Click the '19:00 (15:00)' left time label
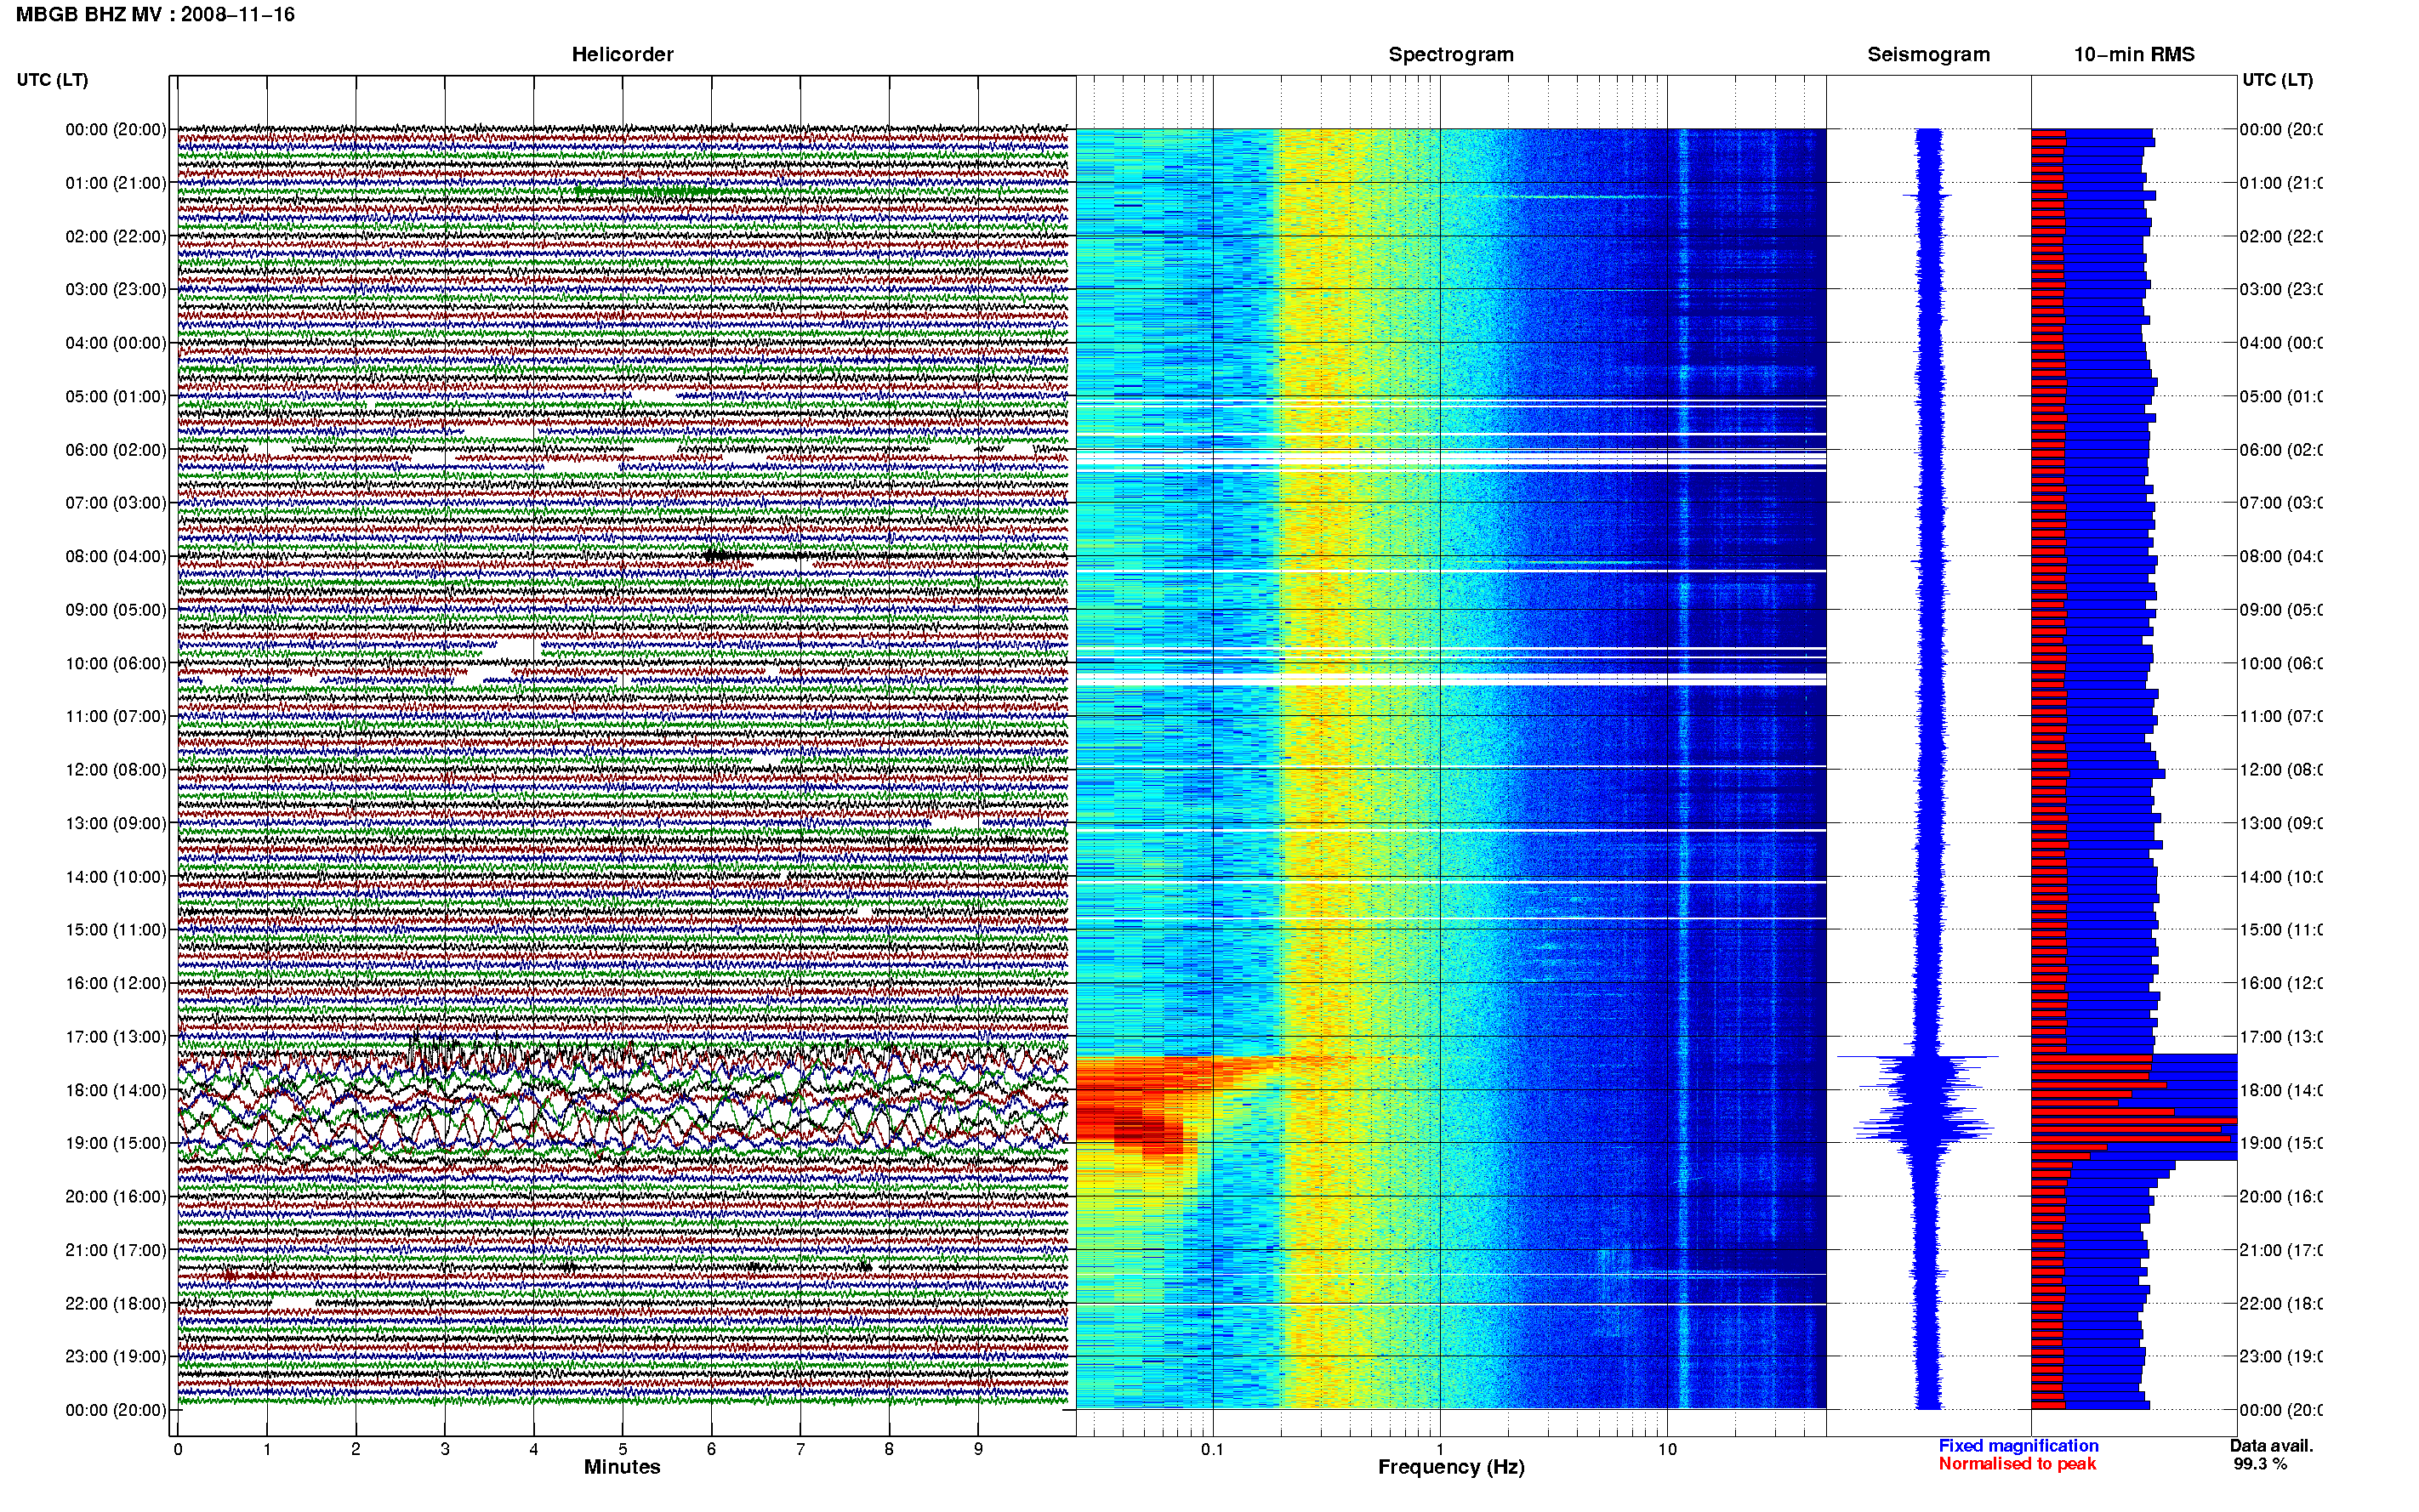2419x1512 pixels. tap(116, 1143)
